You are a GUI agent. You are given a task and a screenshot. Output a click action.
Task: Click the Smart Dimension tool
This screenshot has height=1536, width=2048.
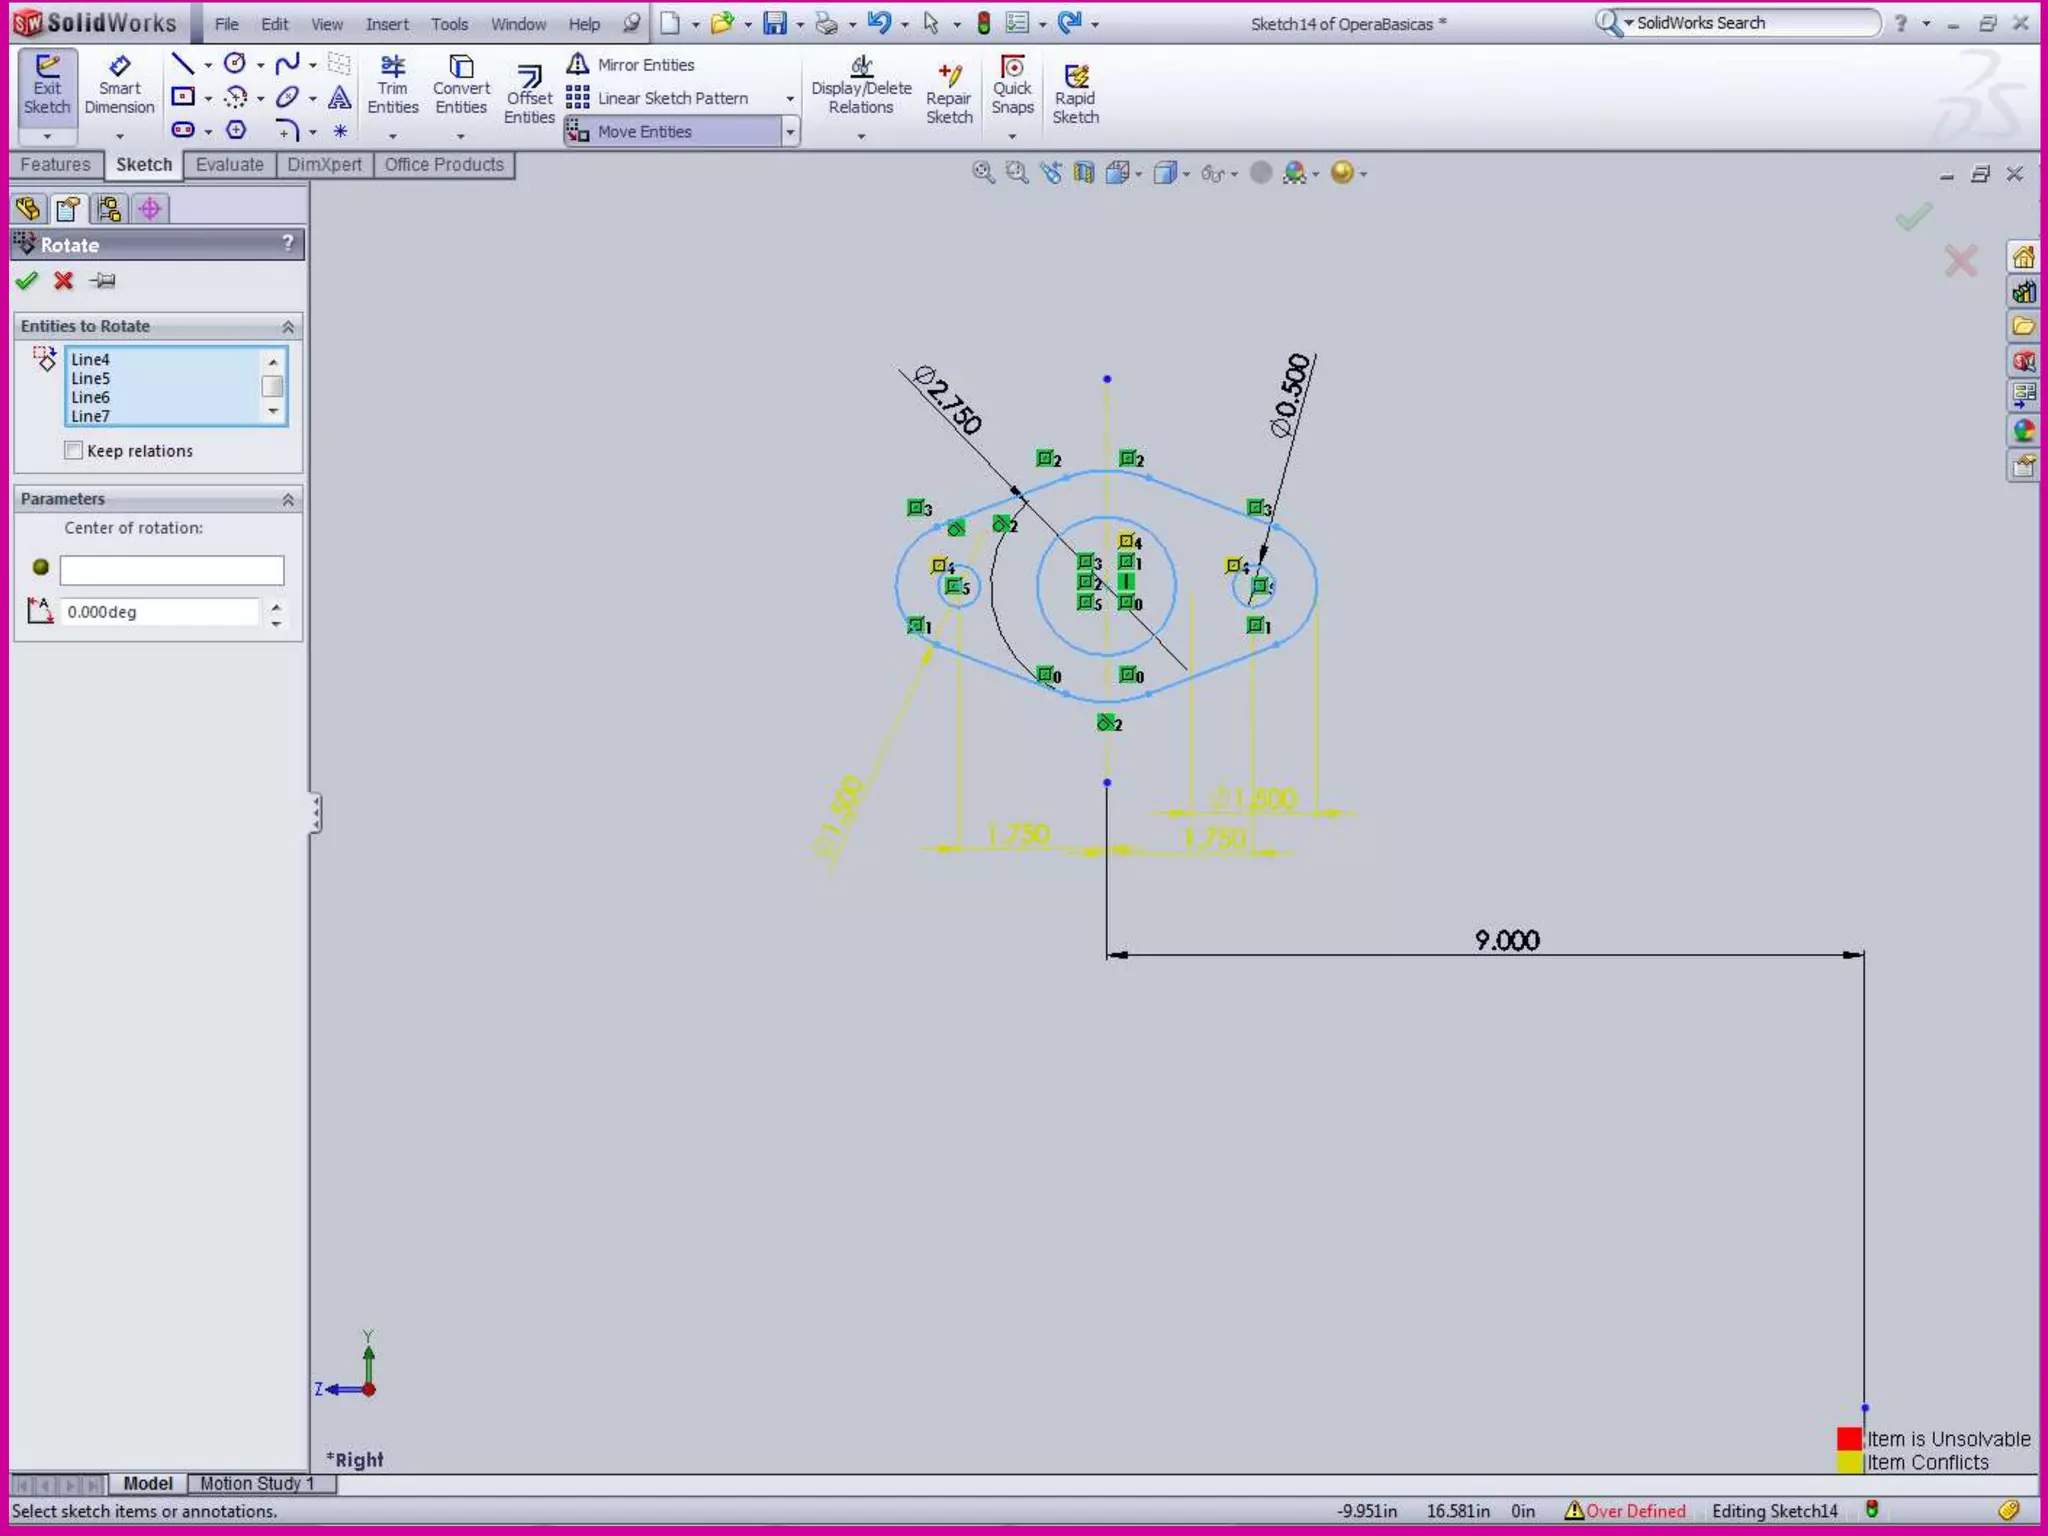point(119,86)
